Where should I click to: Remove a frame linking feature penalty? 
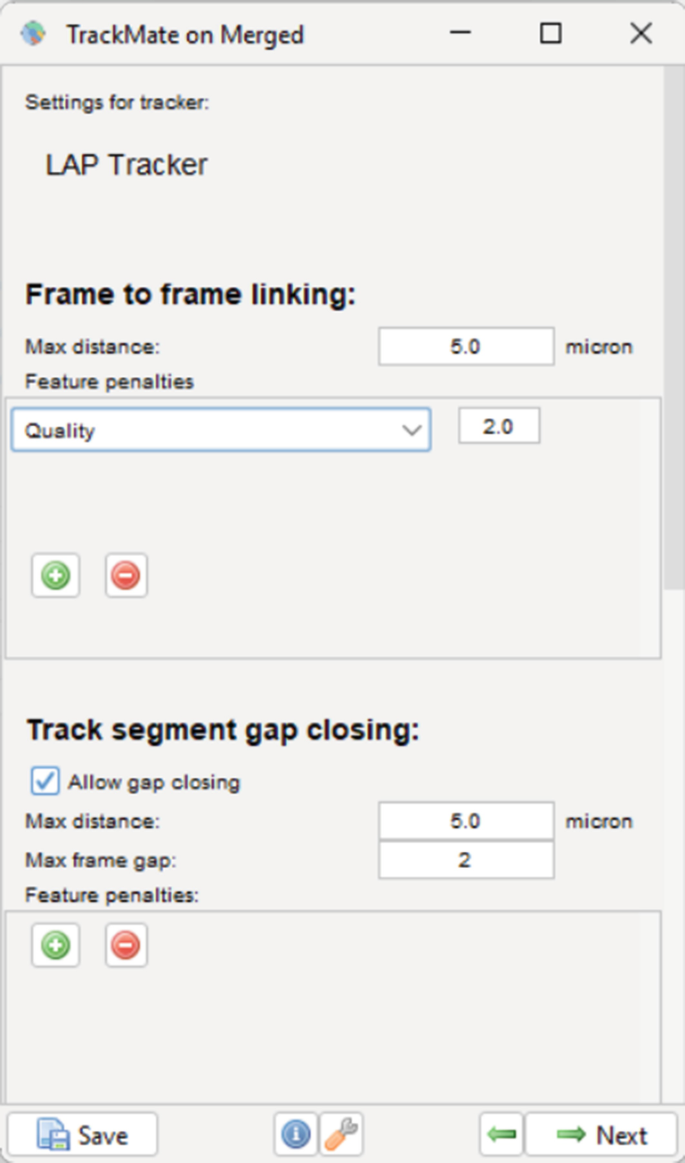tap(126, 576)
